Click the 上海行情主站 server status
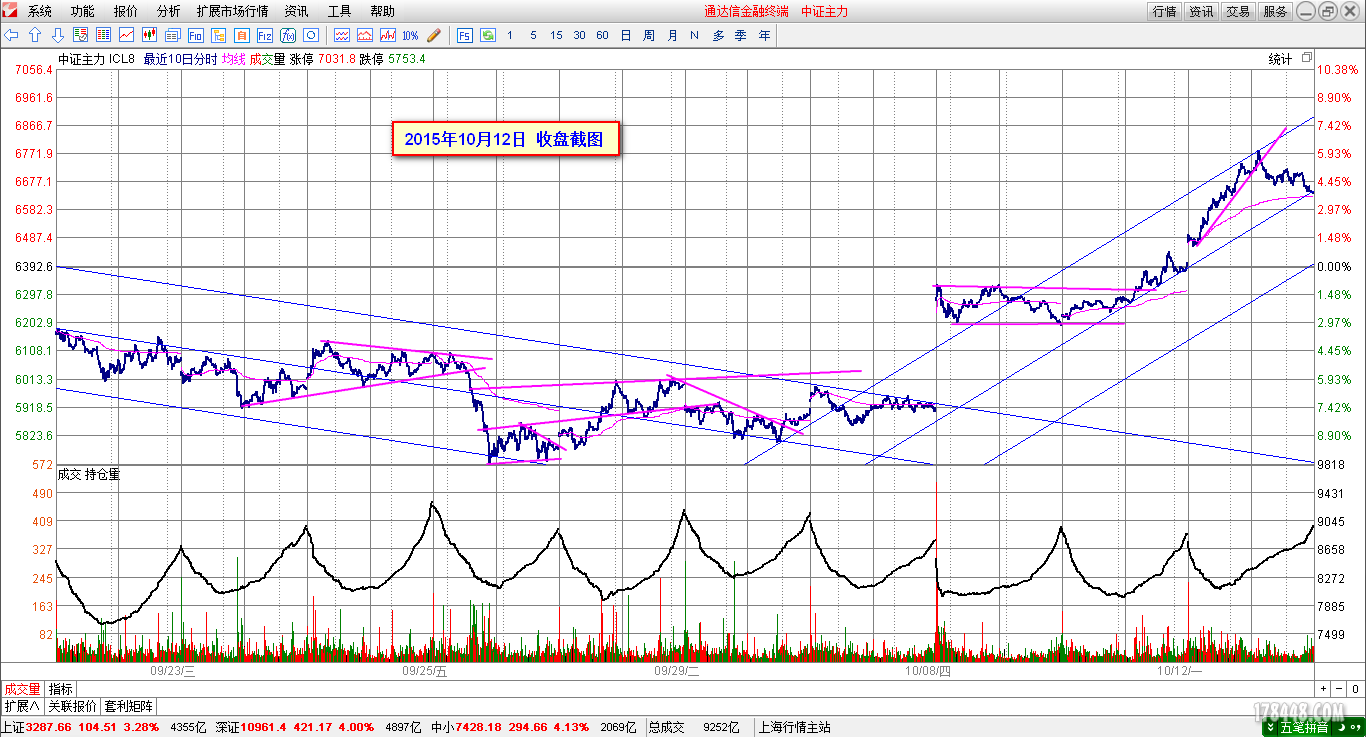 click(x=795, y=727)
